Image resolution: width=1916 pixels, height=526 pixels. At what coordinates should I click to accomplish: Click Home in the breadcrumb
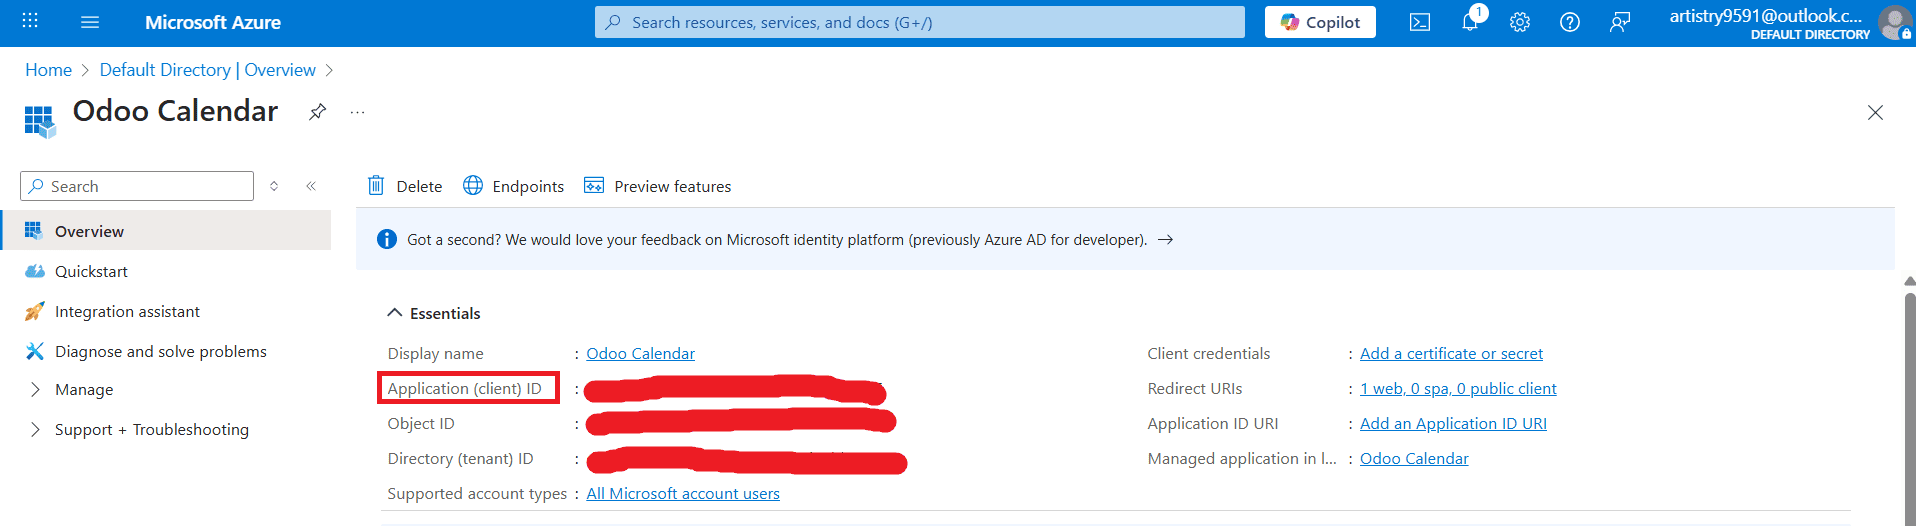[x=48, y=70]
